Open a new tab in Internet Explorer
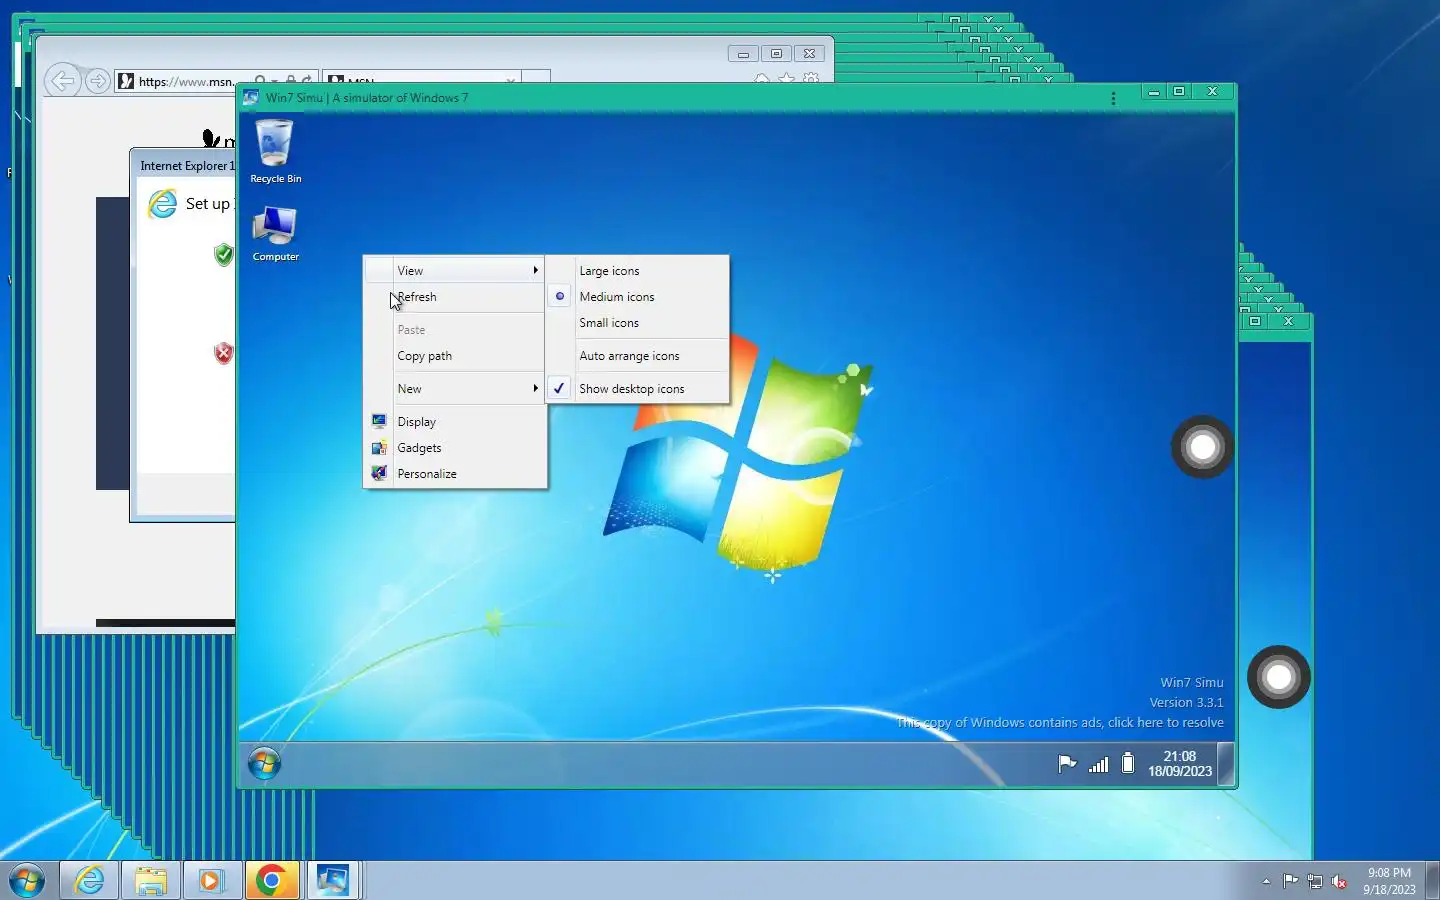The width and height of the screenshot is (1440, 900). tap(537, 78)
